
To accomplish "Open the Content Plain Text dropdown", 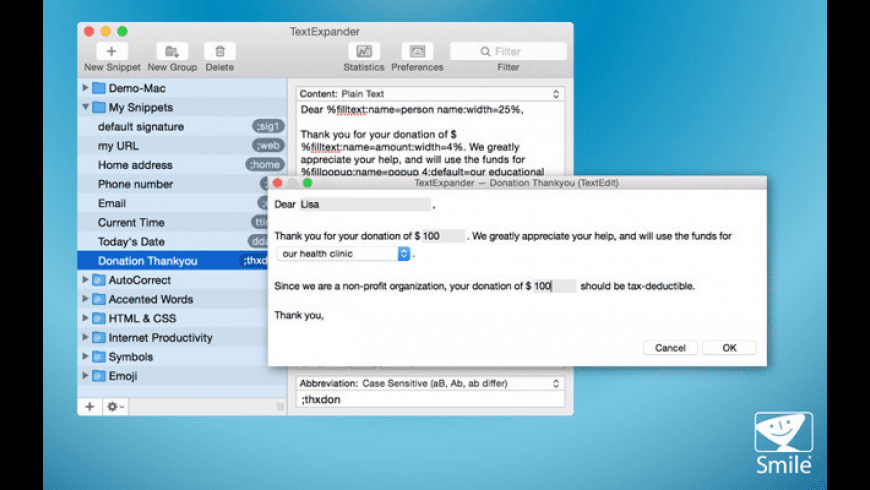I will click(x=430, y=94).
